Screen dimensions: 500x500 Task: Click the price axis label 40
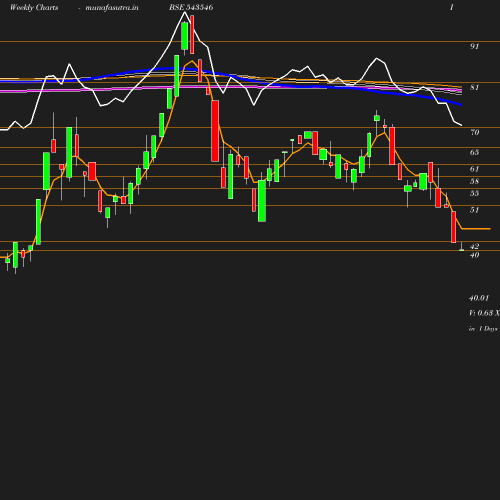click(x=474, y=255)
